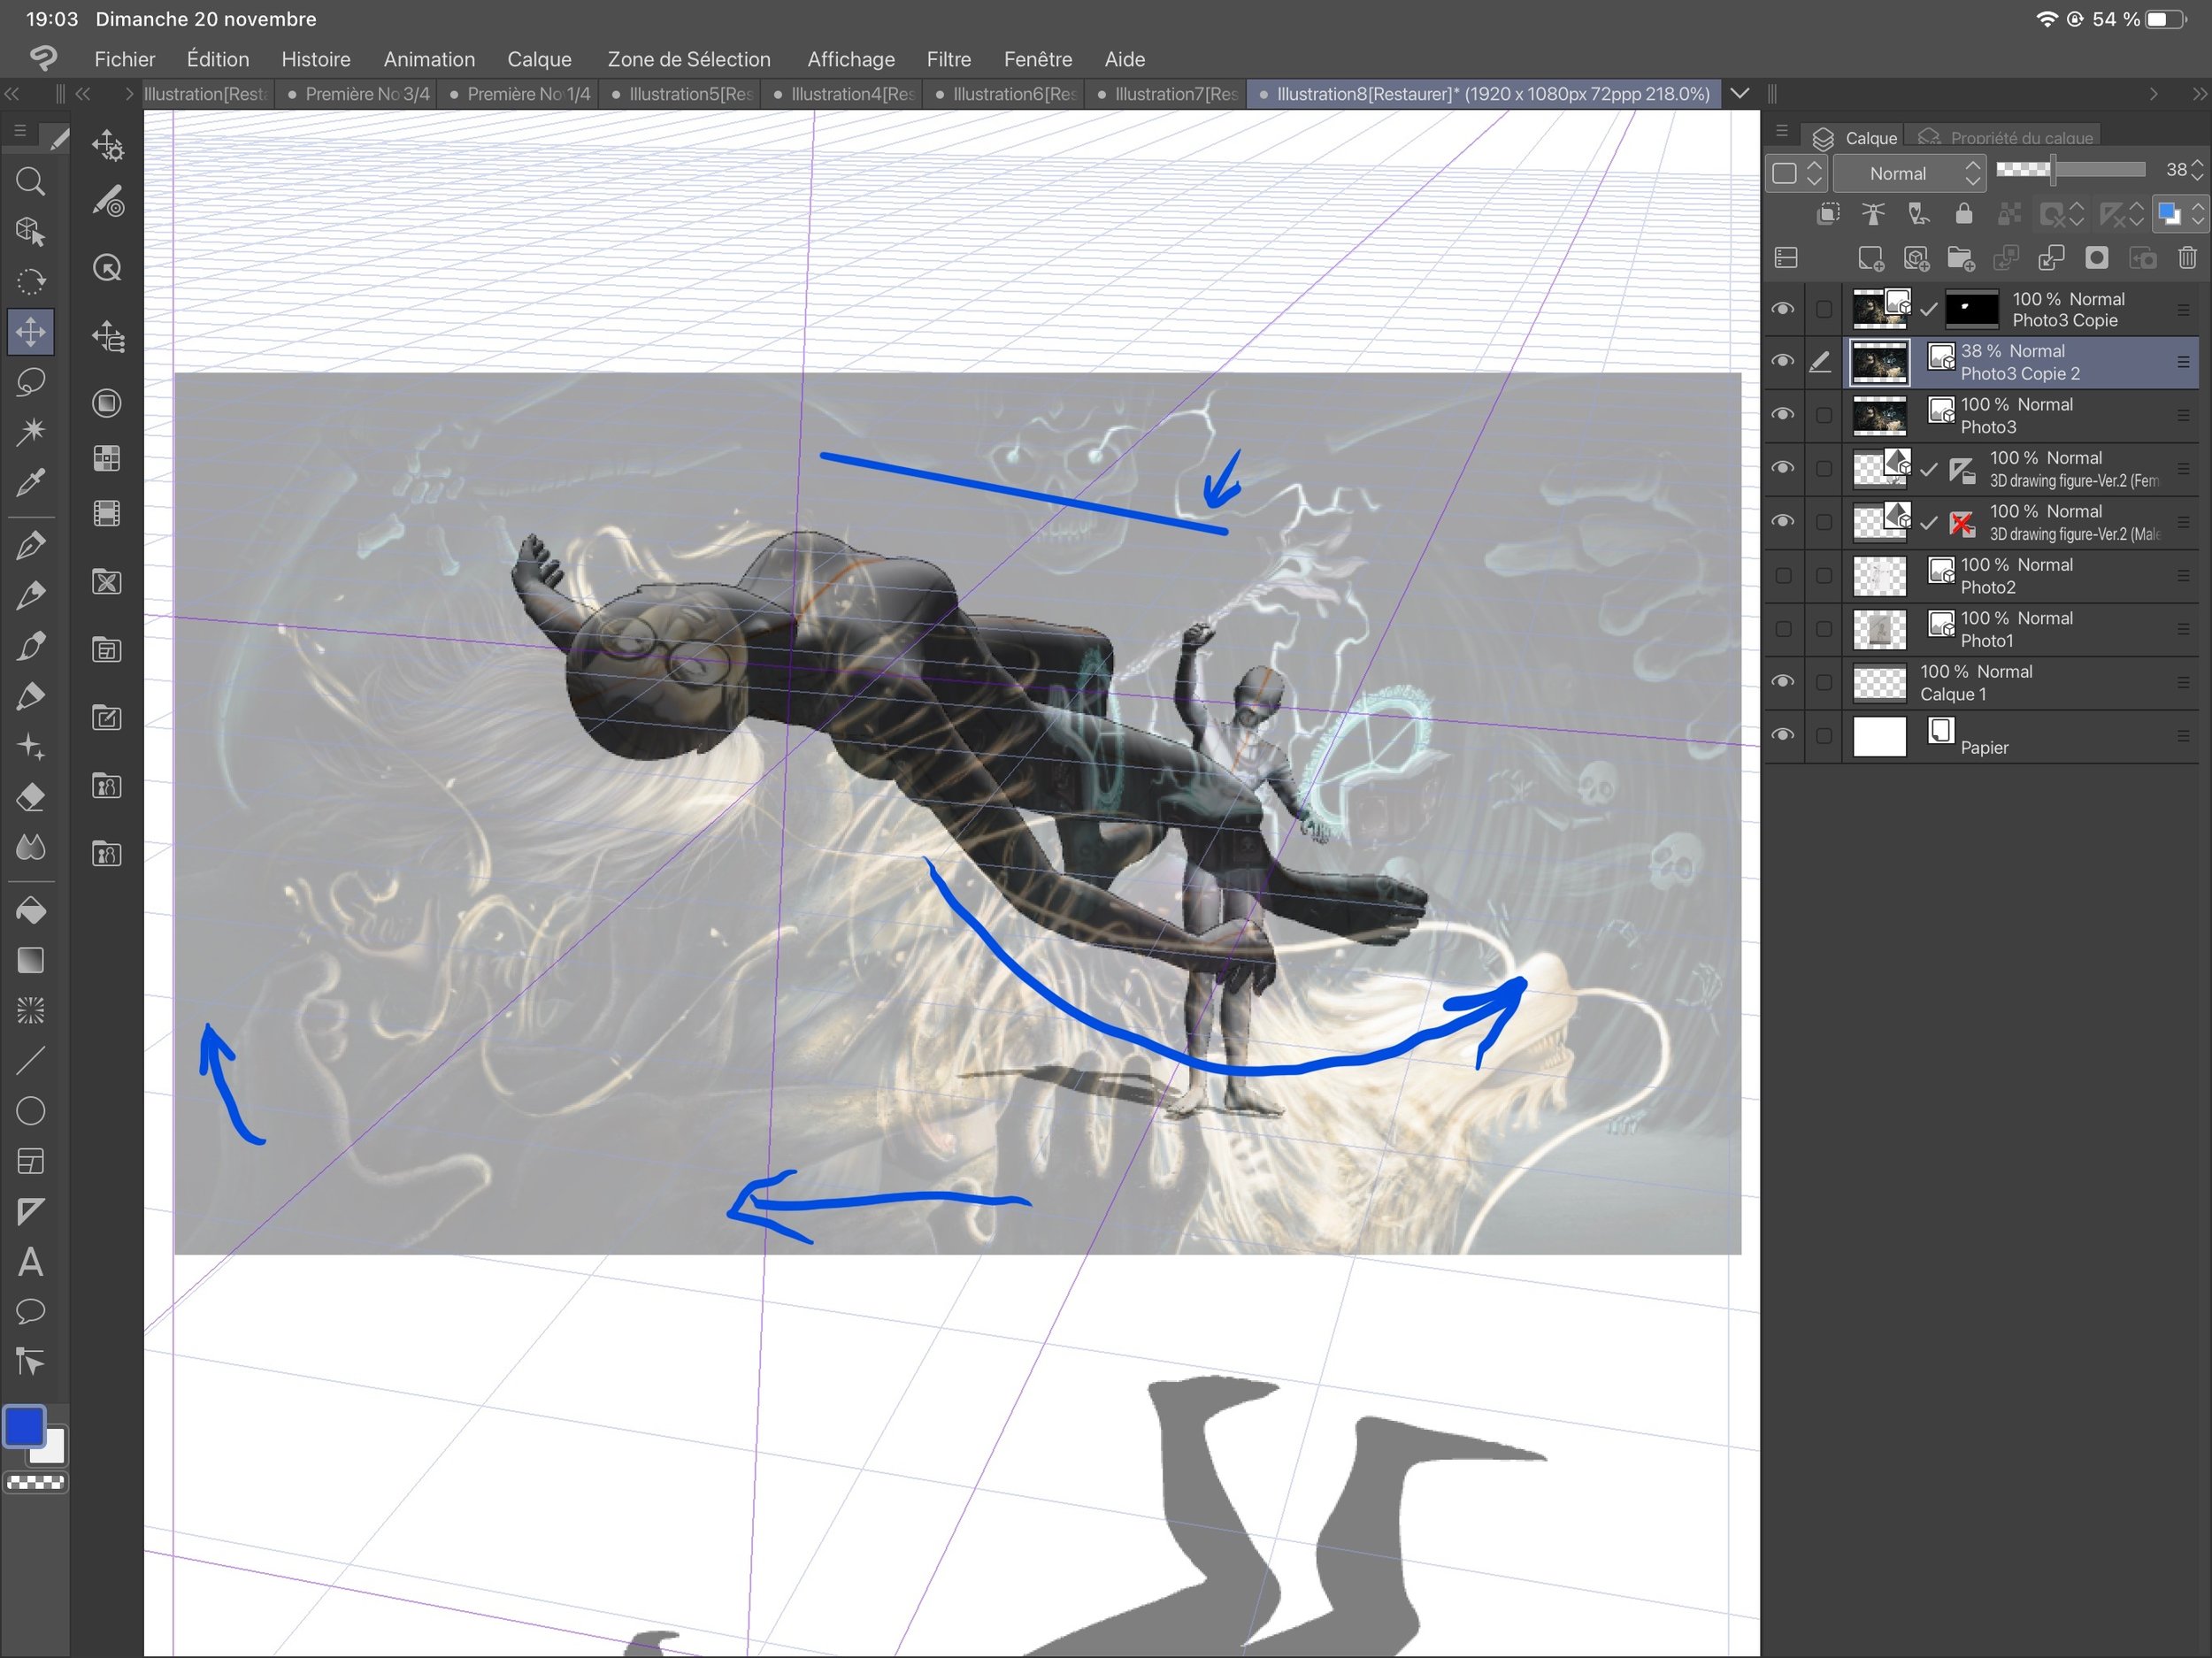
Task: Select the Eraser tool
Action: point(31,797)
